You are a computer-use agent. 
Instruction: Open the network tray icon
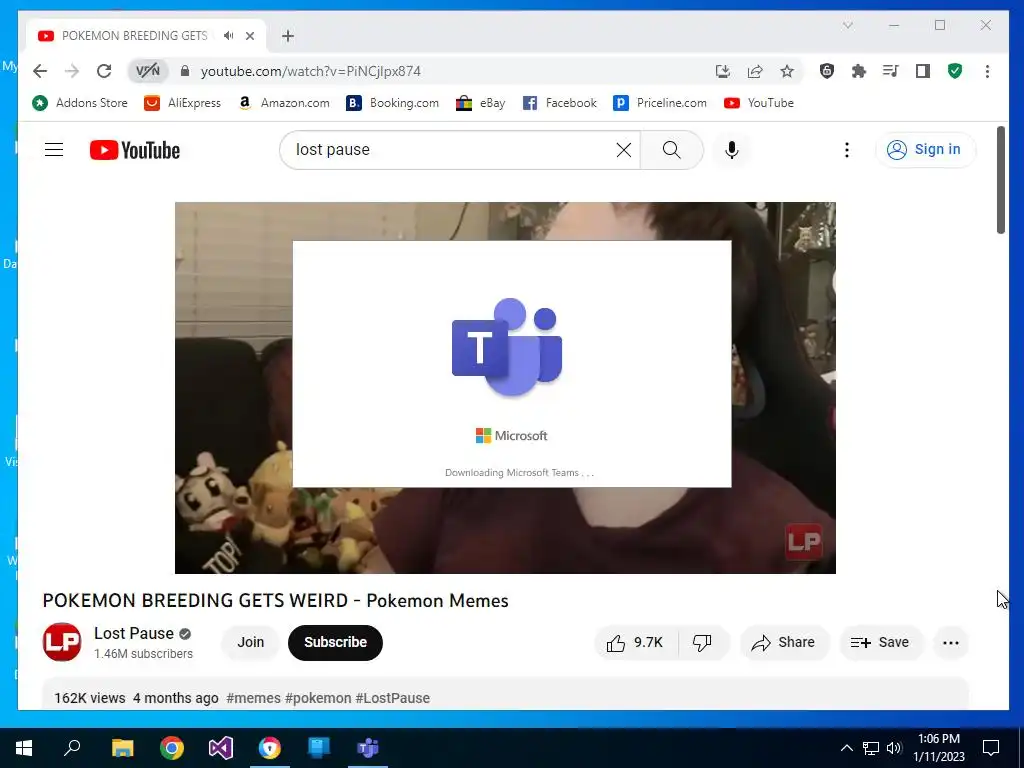click(871, 748)
